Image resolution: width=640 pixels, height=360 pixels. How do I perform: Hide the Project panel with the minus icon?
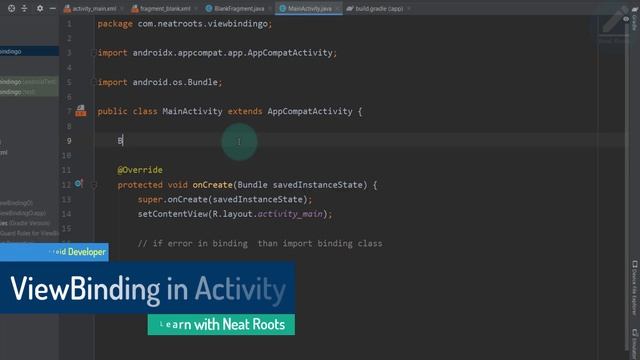pos(52,8)
